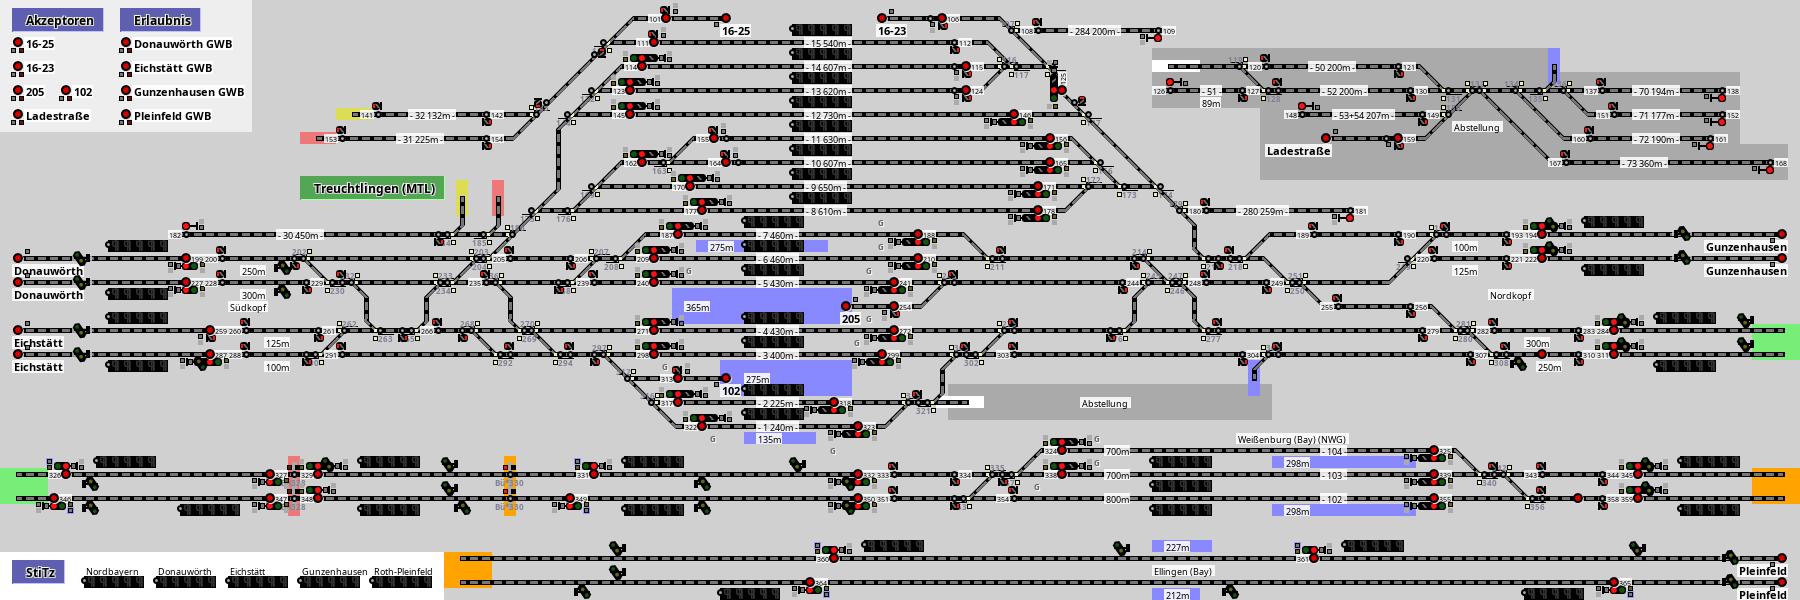Screen dimensions: 1800x600
Task: Click the track label 32 132m
Action: tap(432, 115)
